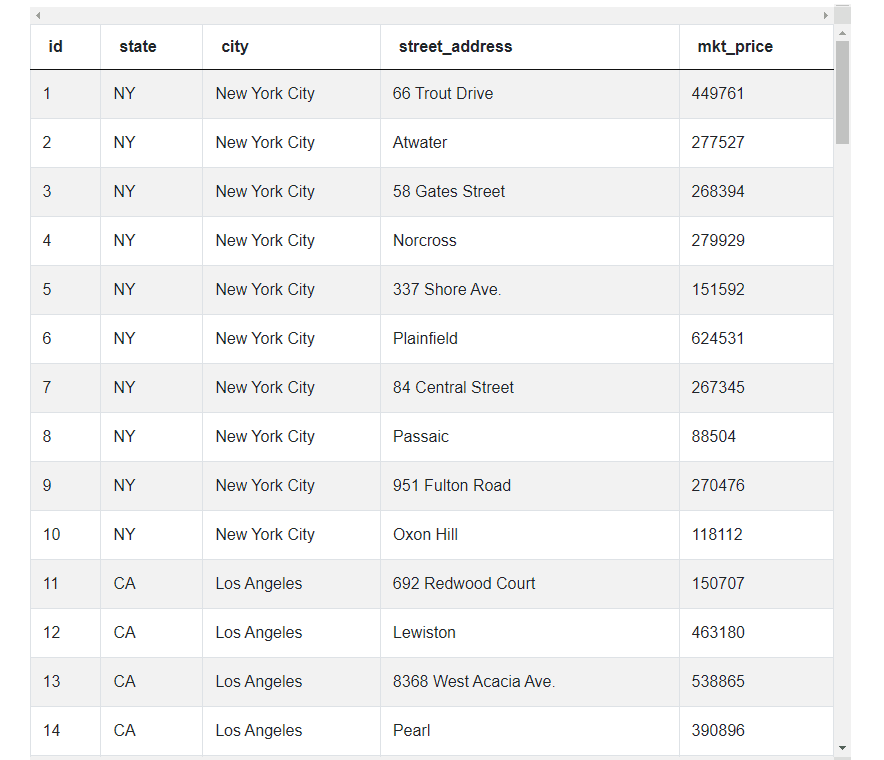The width and height of the screenshot is (884, 760).
Task: Select the Pearl row for Los Angeles
Action: pyautogui.click(x=411, y=730)
